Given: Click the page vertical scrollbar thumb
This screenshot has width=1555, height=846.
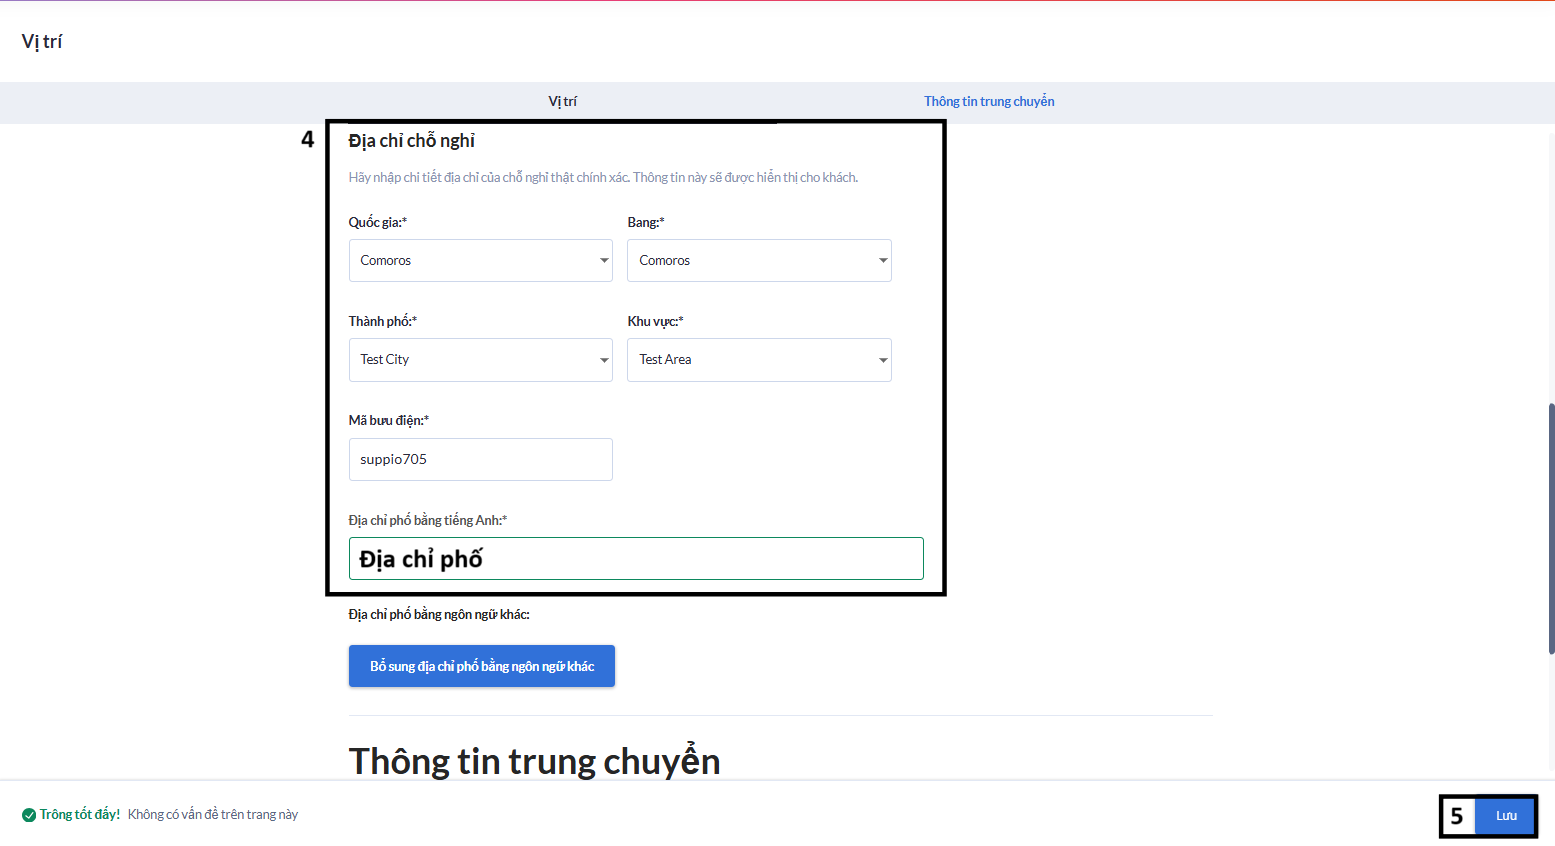Looking at the screenshot, I should tap(1551, 529).
